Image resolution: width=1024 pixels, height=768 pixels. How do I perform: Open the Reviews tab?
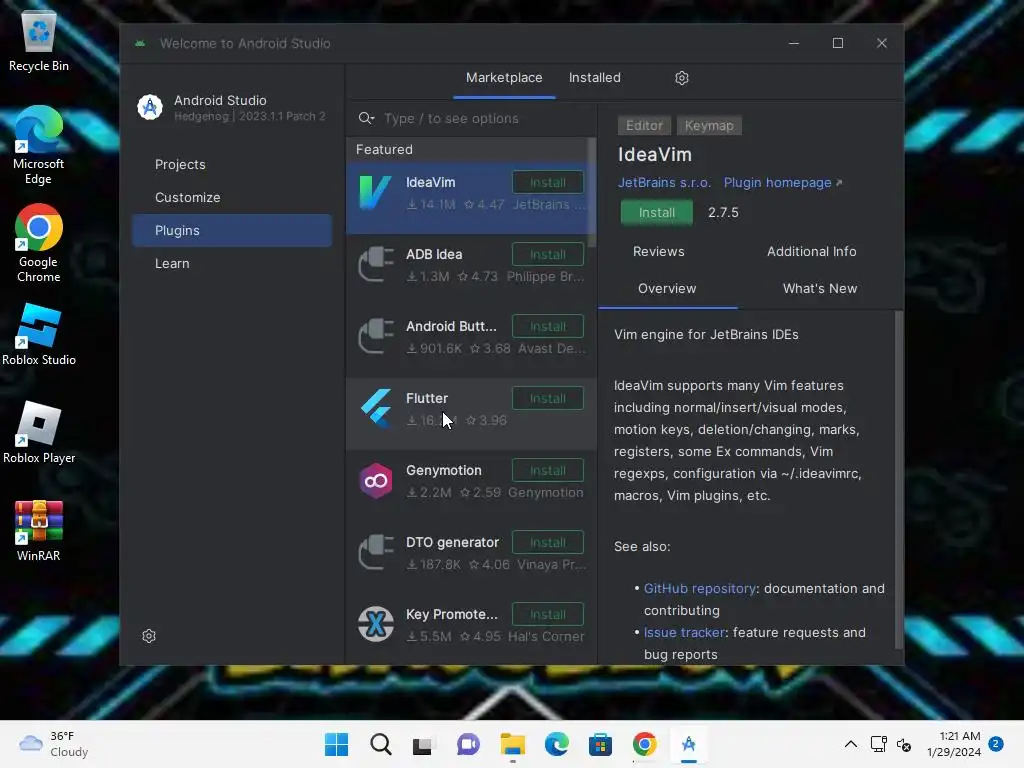click(x=658, y=251)
